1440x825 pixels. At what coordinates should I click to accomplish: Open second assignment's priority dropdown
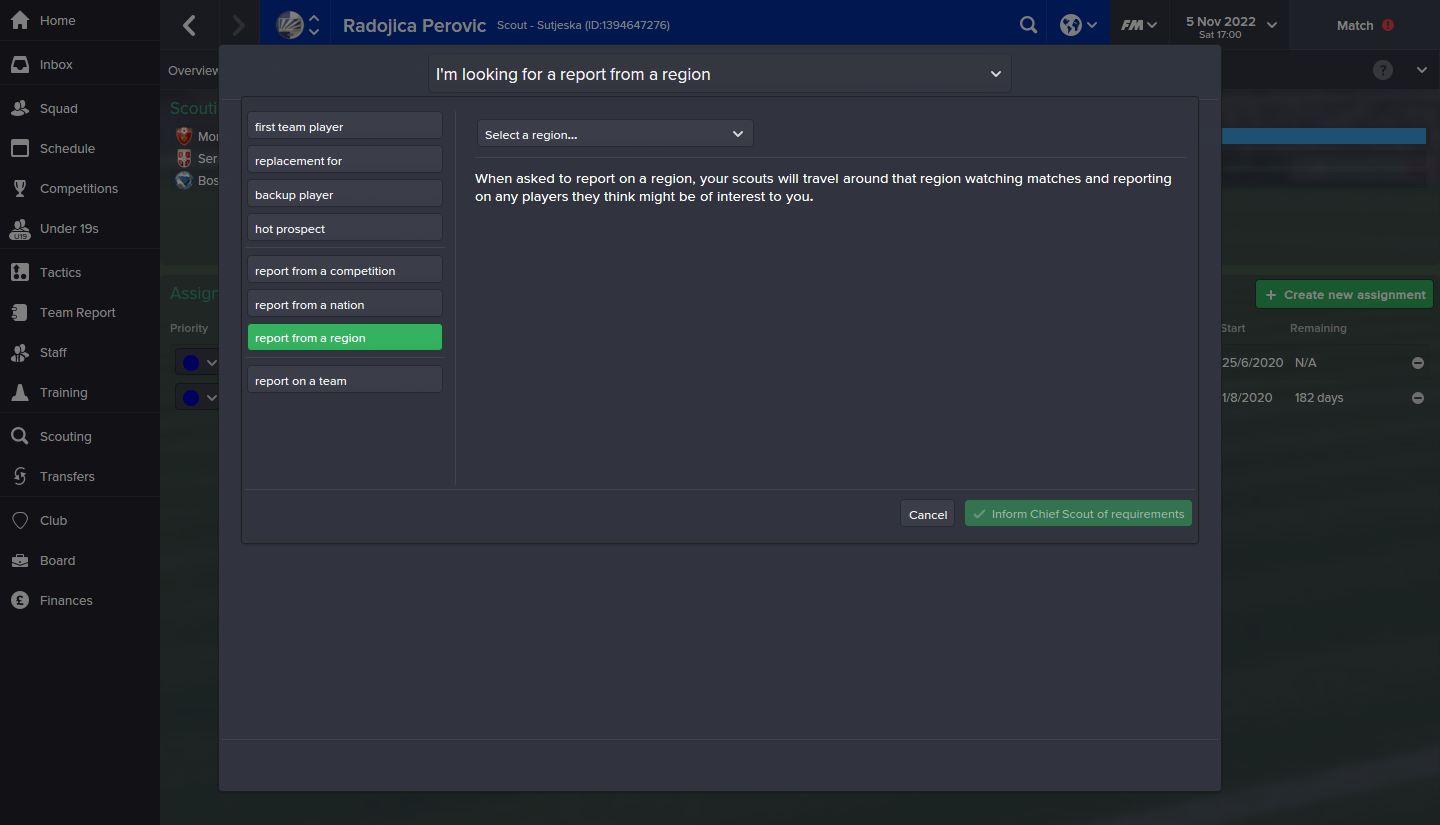tap(198, 398)
